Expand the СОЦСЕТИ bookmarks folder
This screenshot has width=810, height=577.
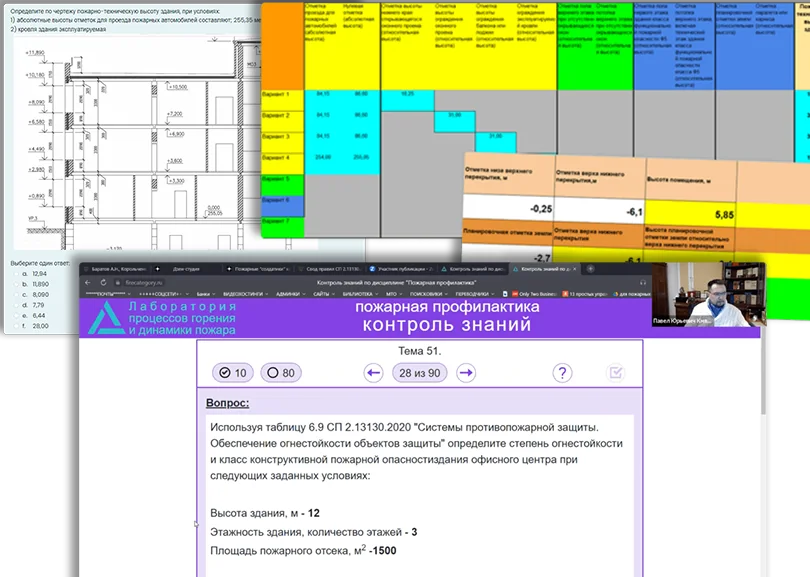[x=163, y=294]
